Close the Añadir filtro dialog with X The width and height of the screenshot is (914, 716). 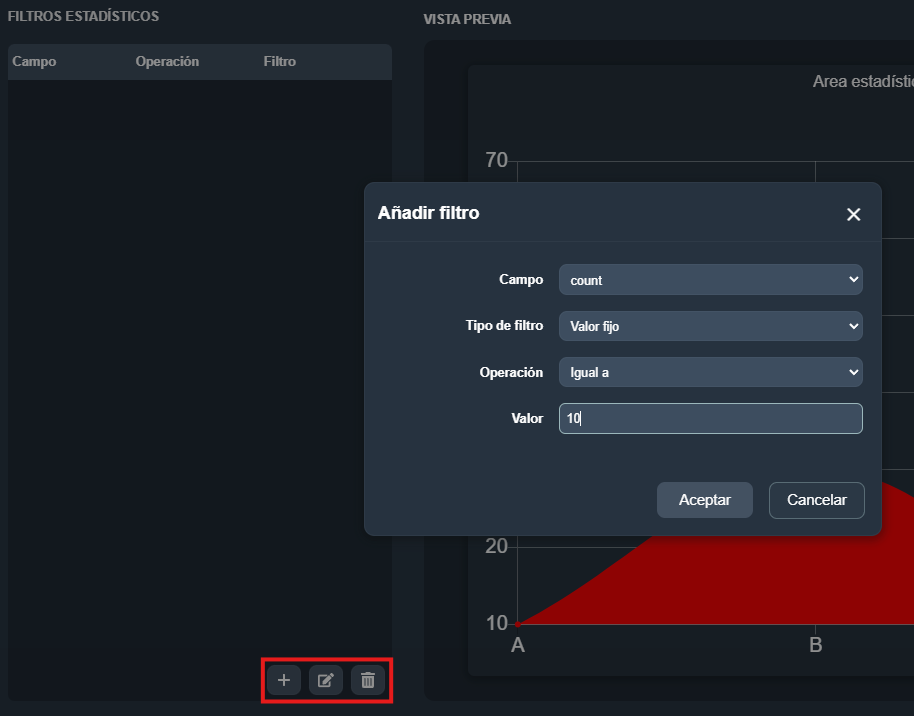click(x=853, y=214)
